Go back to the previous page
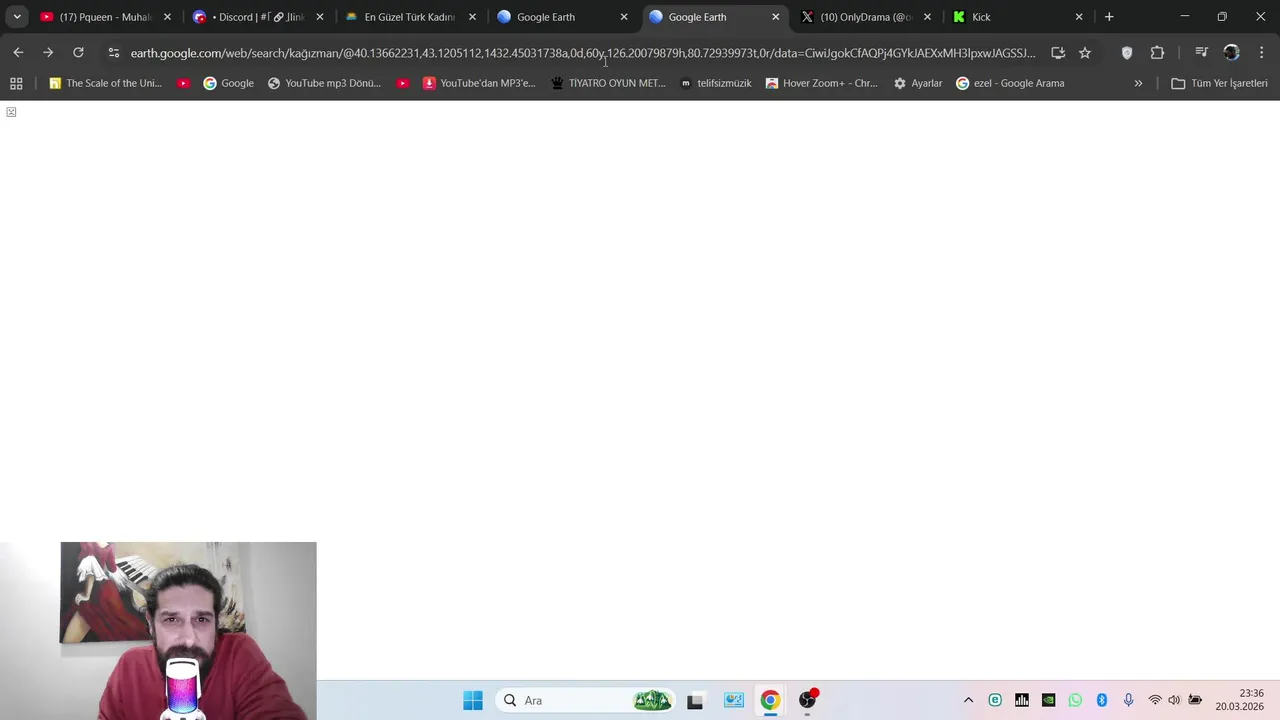 (x=18, y=53)
